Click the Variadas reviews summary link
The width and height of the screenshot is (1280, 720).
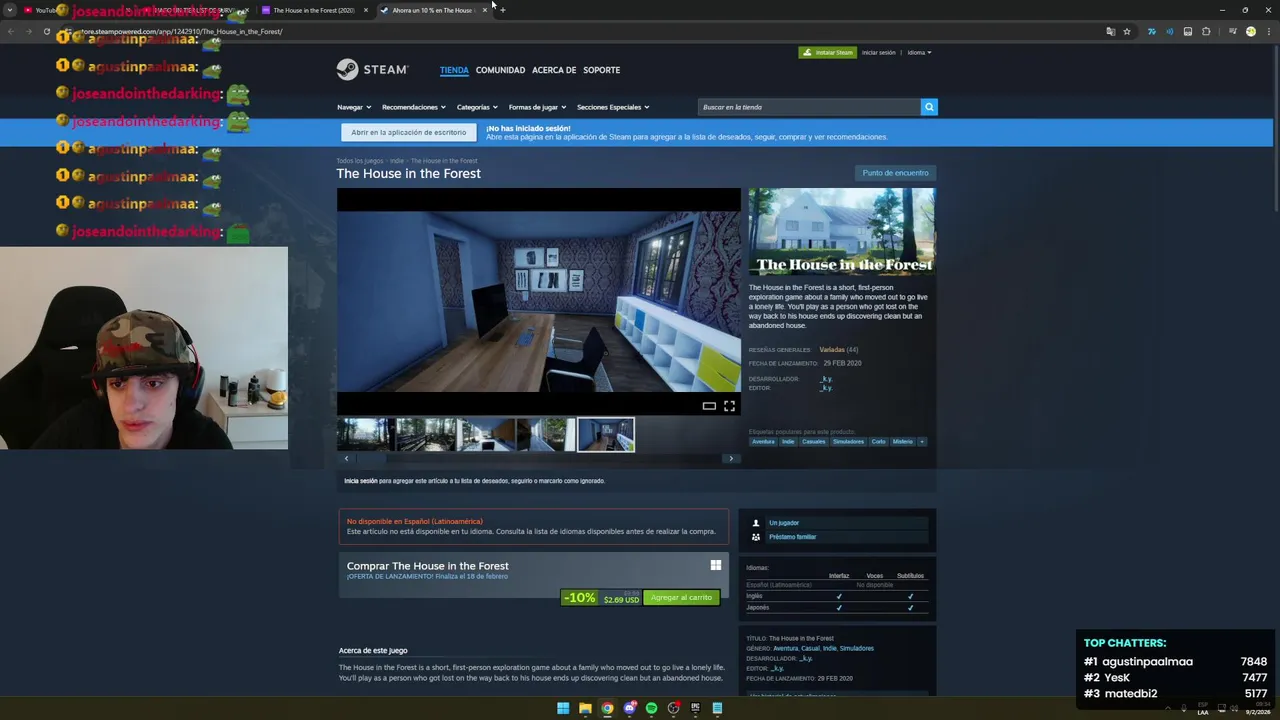pyautogui.click(x=832, y=350)
